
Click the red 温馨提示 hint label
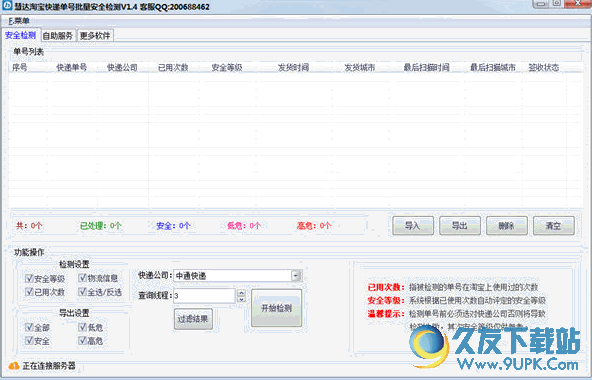[x=386, y=314]
